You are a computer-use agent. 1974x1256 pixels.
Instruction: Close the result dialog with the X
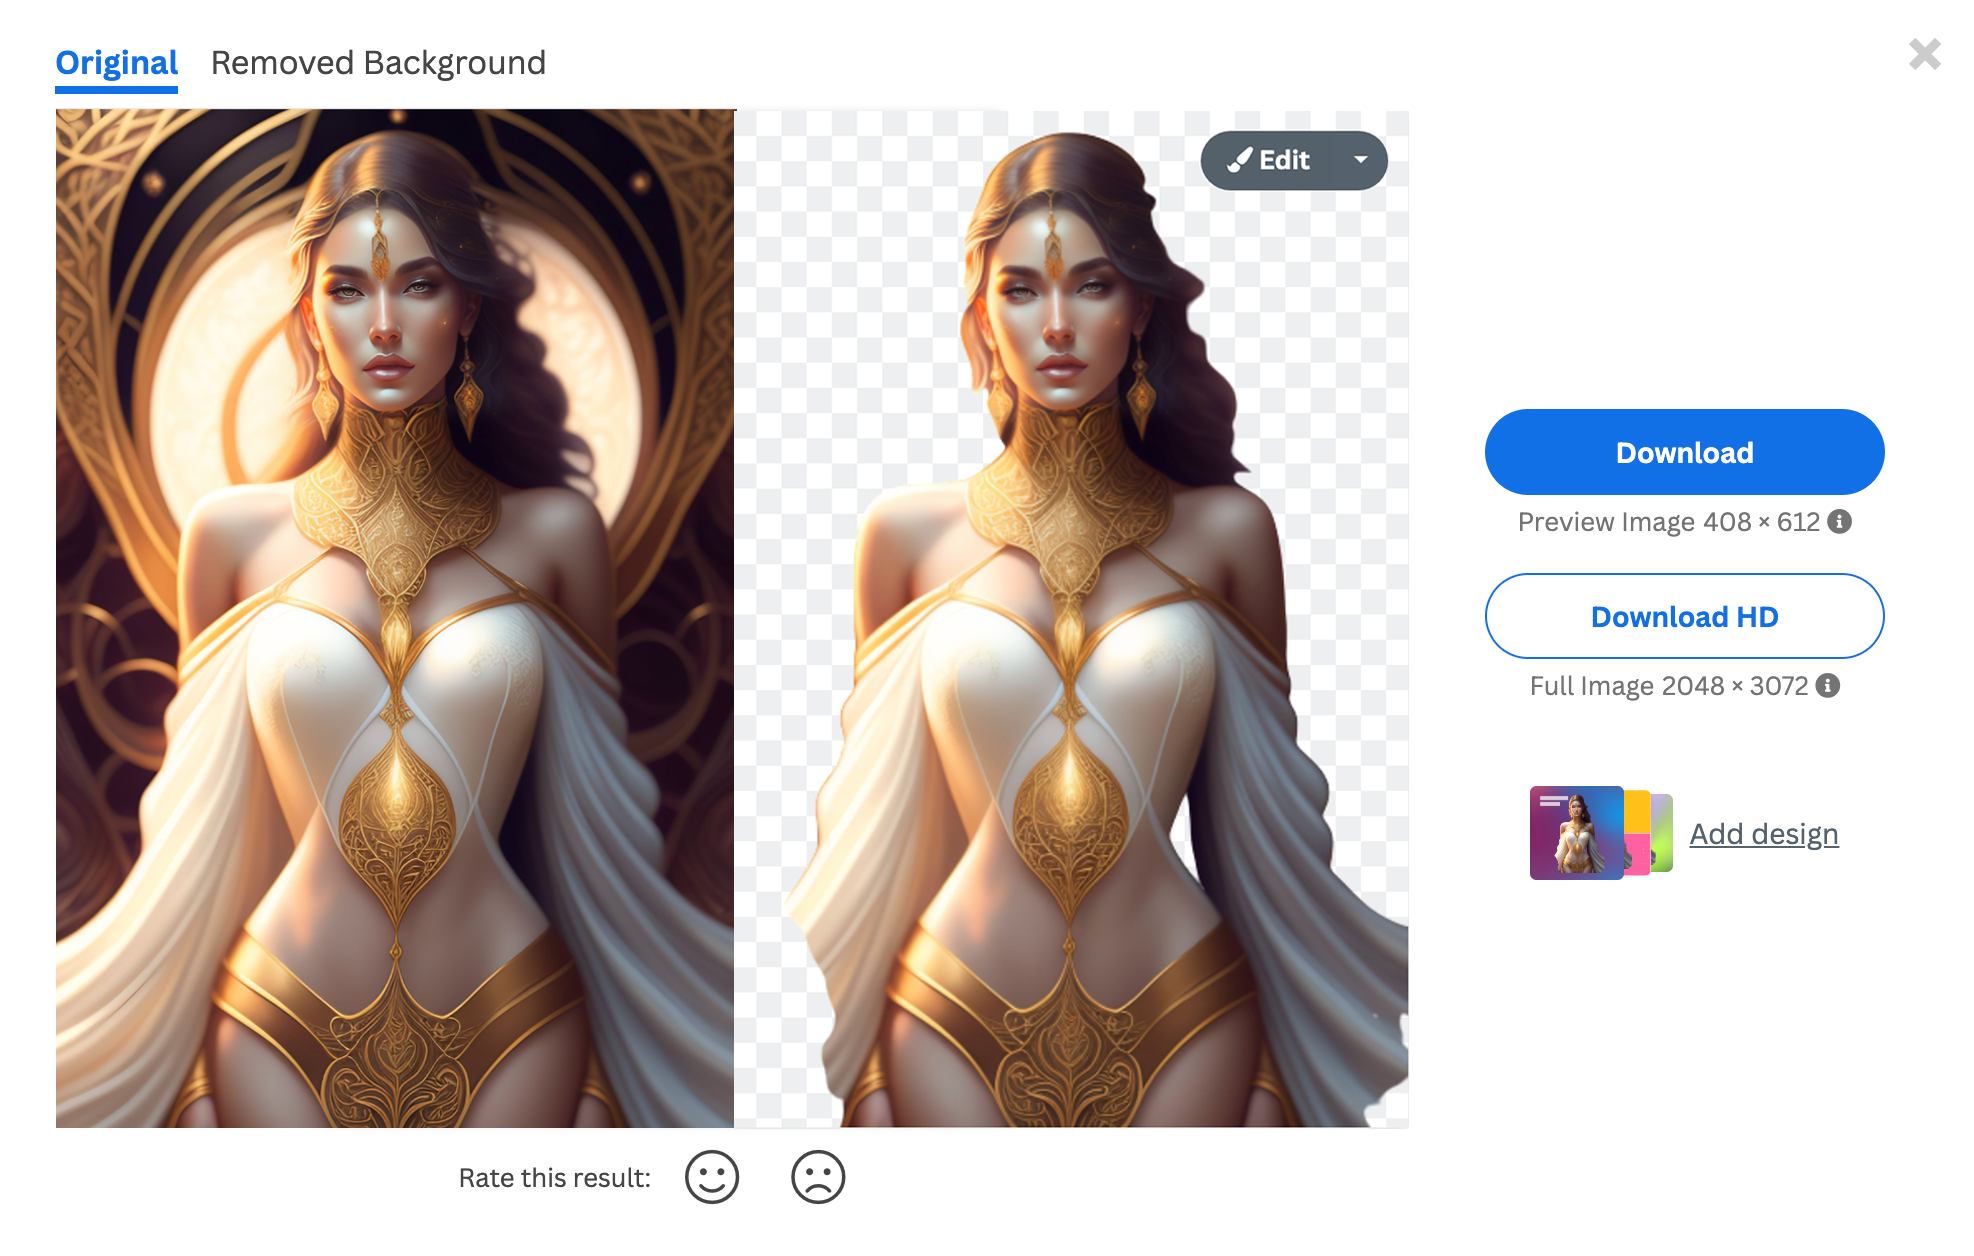point(1924,54)
